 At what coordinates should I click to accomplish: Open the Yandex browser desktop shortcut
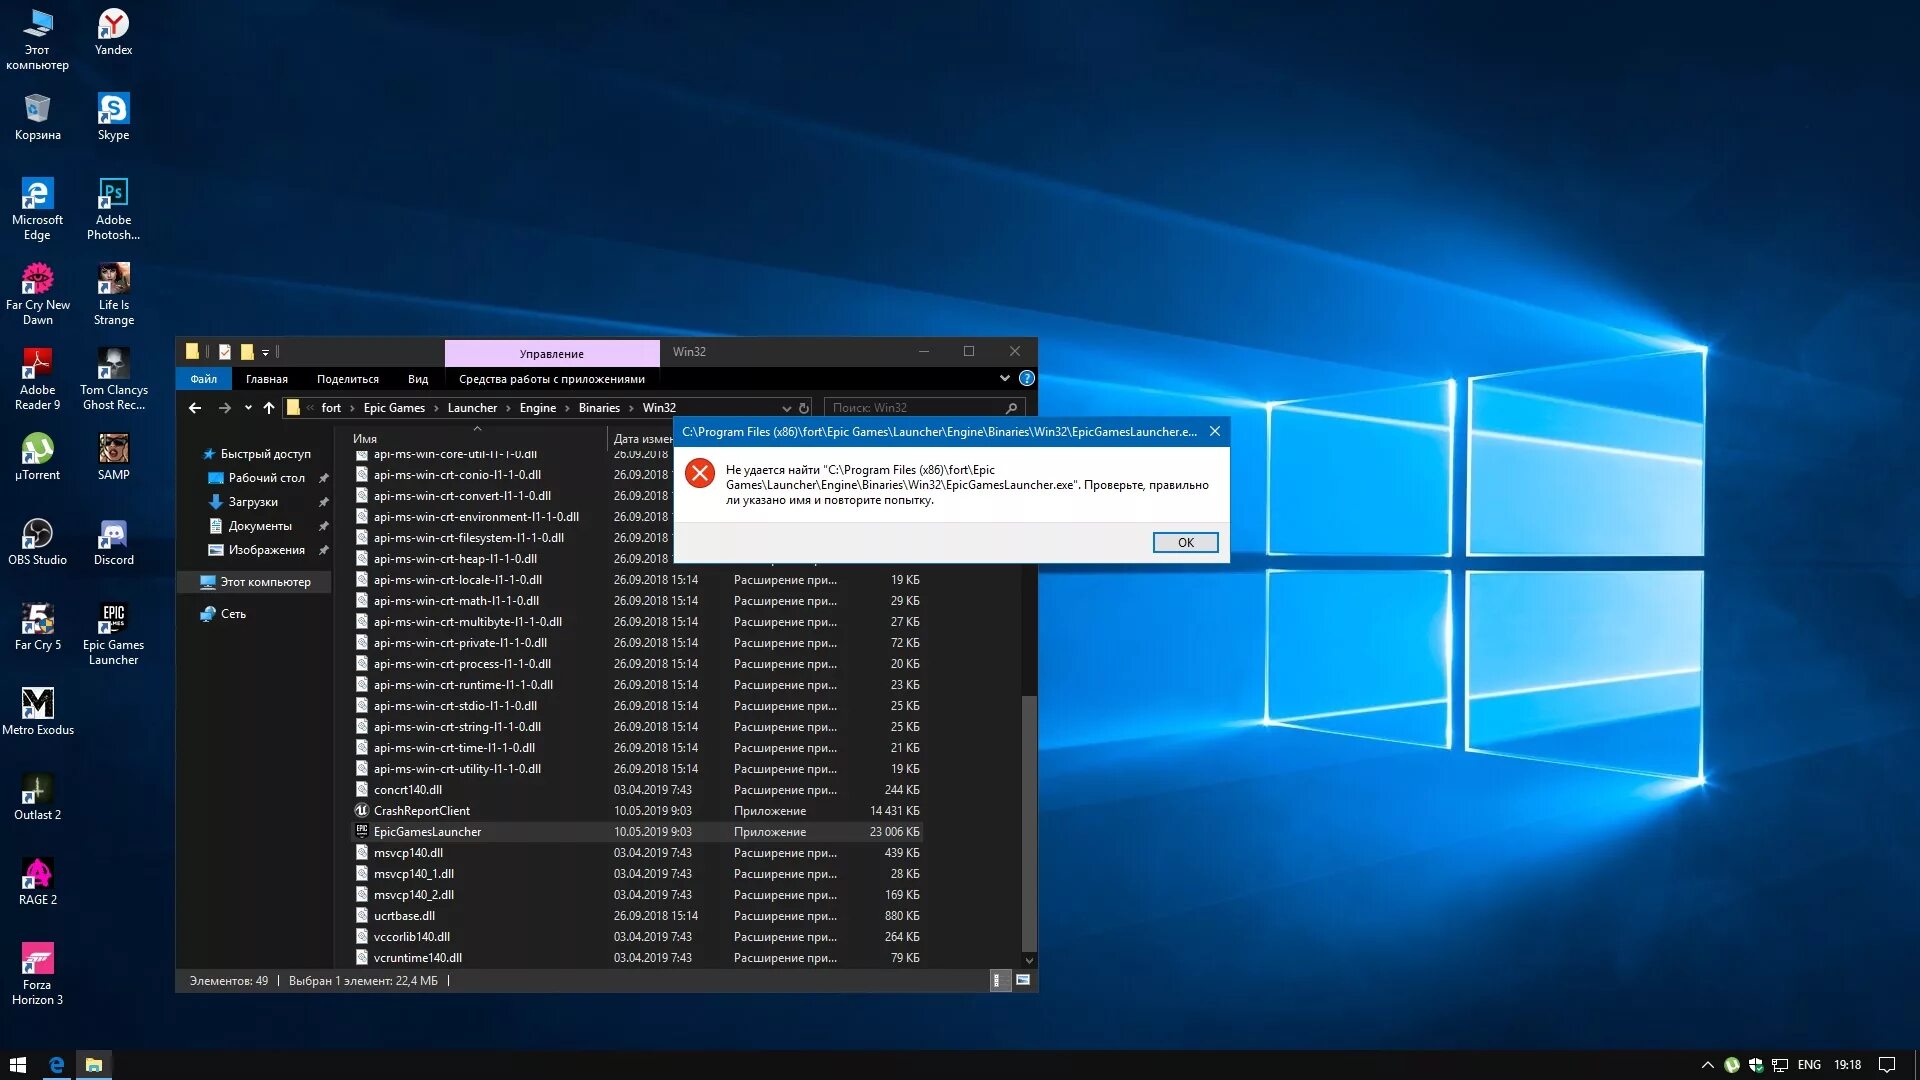113,32
